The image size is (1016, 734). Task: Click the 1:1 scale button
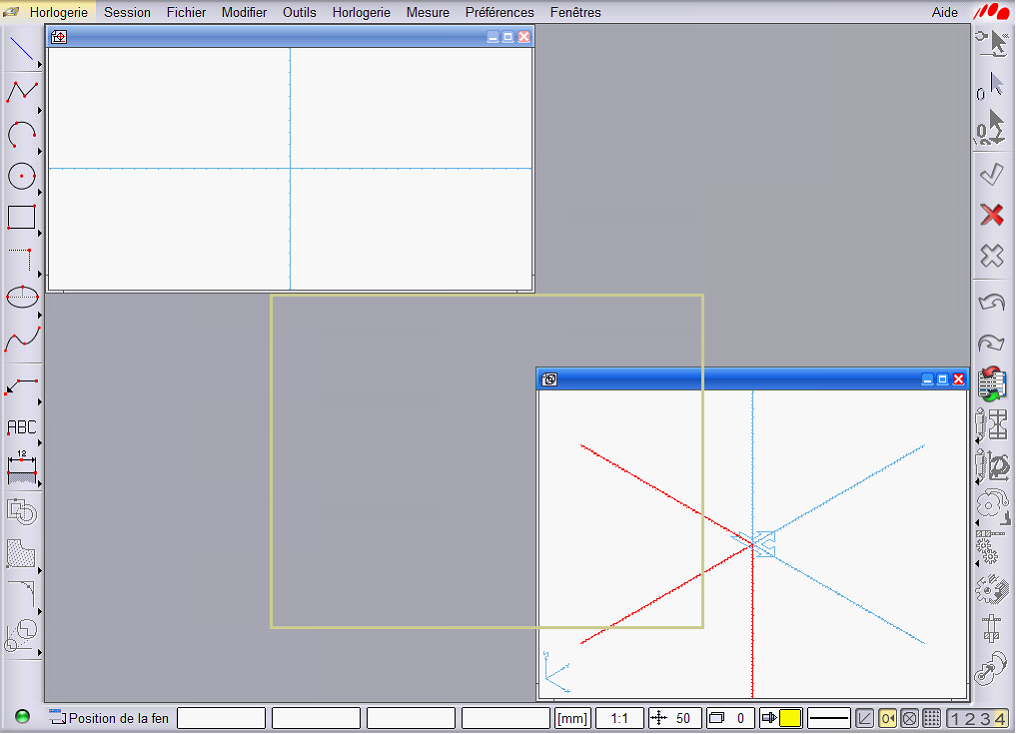point(619,718)
